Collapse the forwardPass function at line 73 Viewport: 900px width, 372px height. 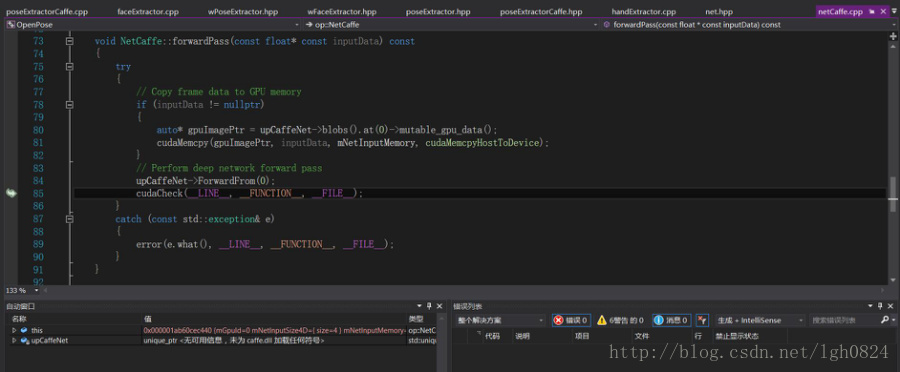69,41
